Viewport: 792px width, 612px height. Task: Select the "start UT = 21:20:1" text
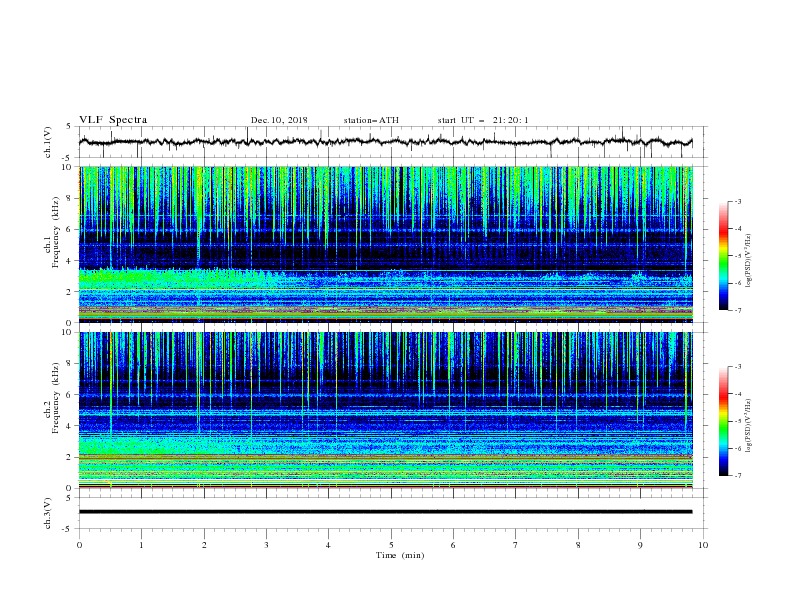[x=482, y=120]
